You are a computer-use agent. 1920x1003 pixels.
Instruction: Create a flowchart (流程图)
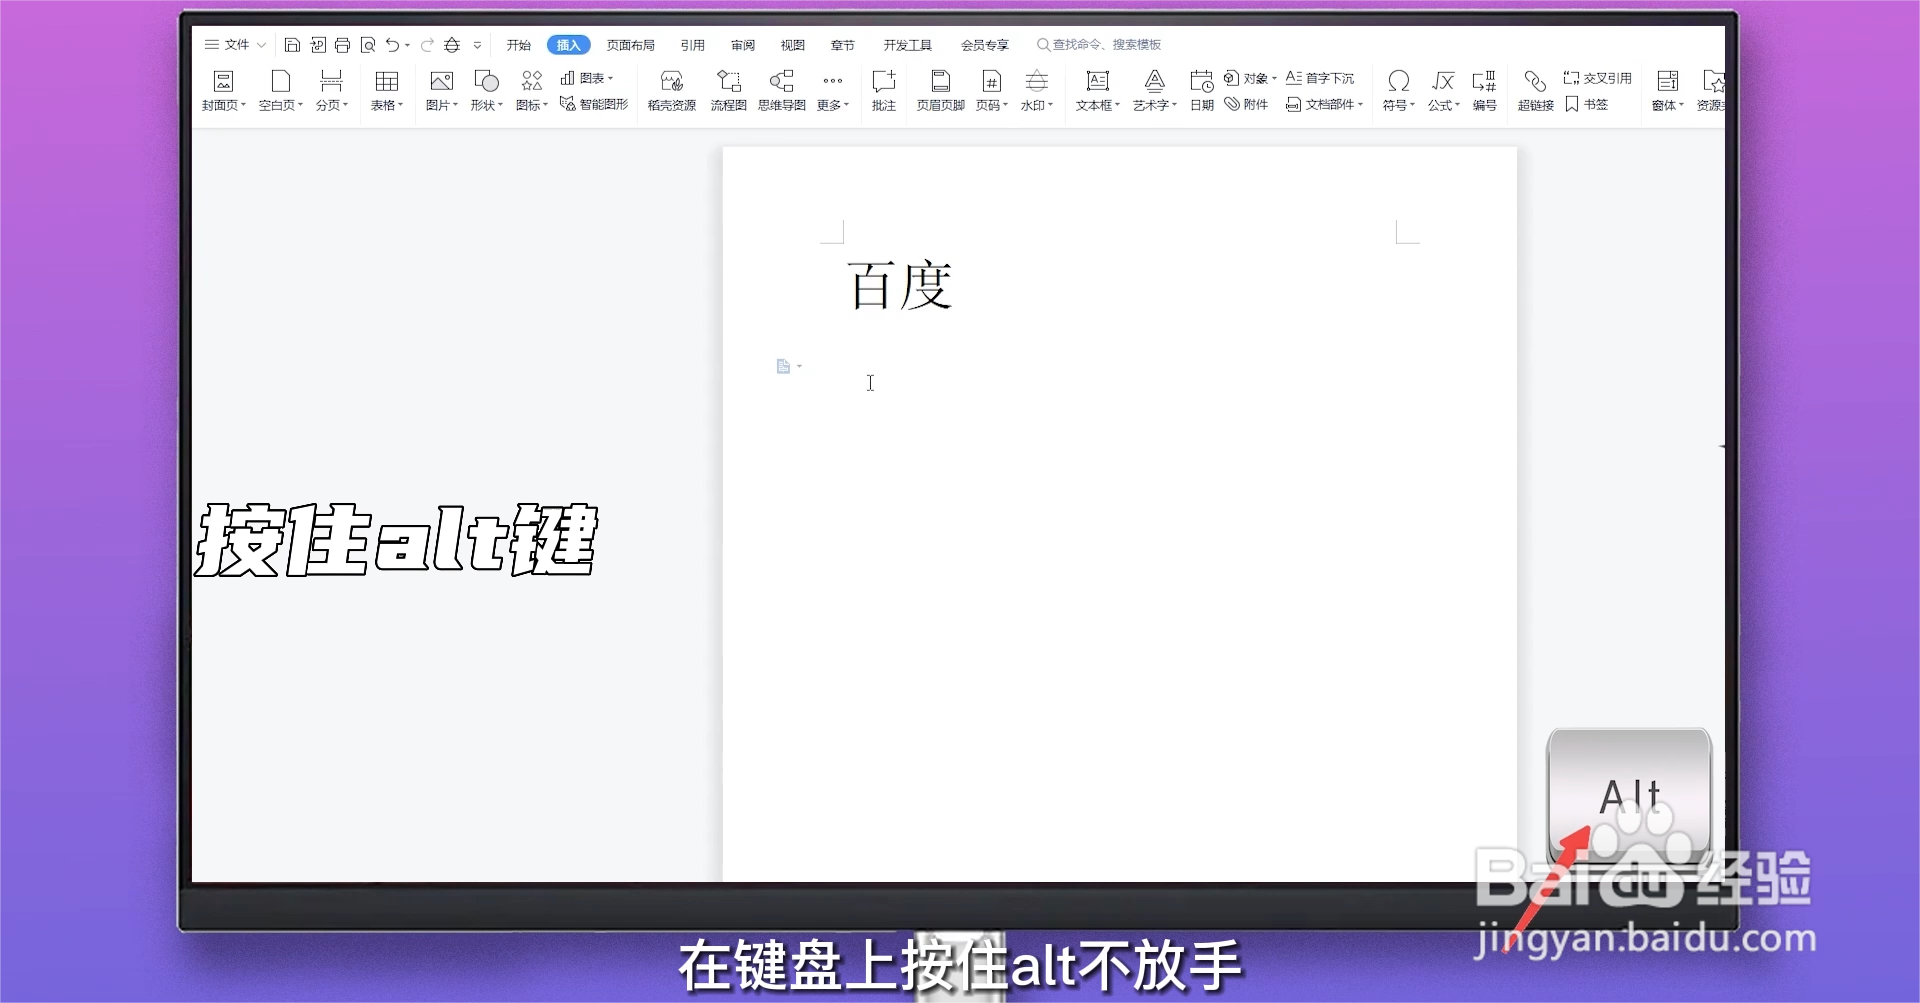(x=728, y=90)
